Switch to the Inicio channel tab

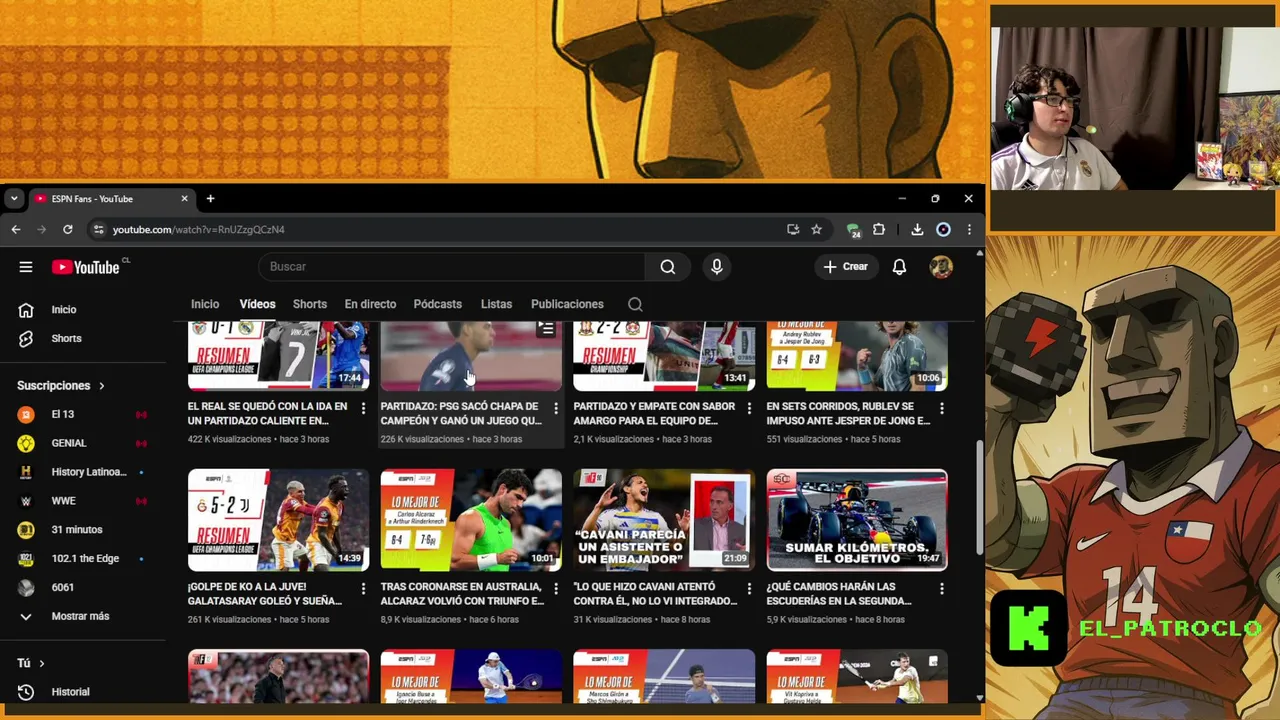tap(205, 304)
